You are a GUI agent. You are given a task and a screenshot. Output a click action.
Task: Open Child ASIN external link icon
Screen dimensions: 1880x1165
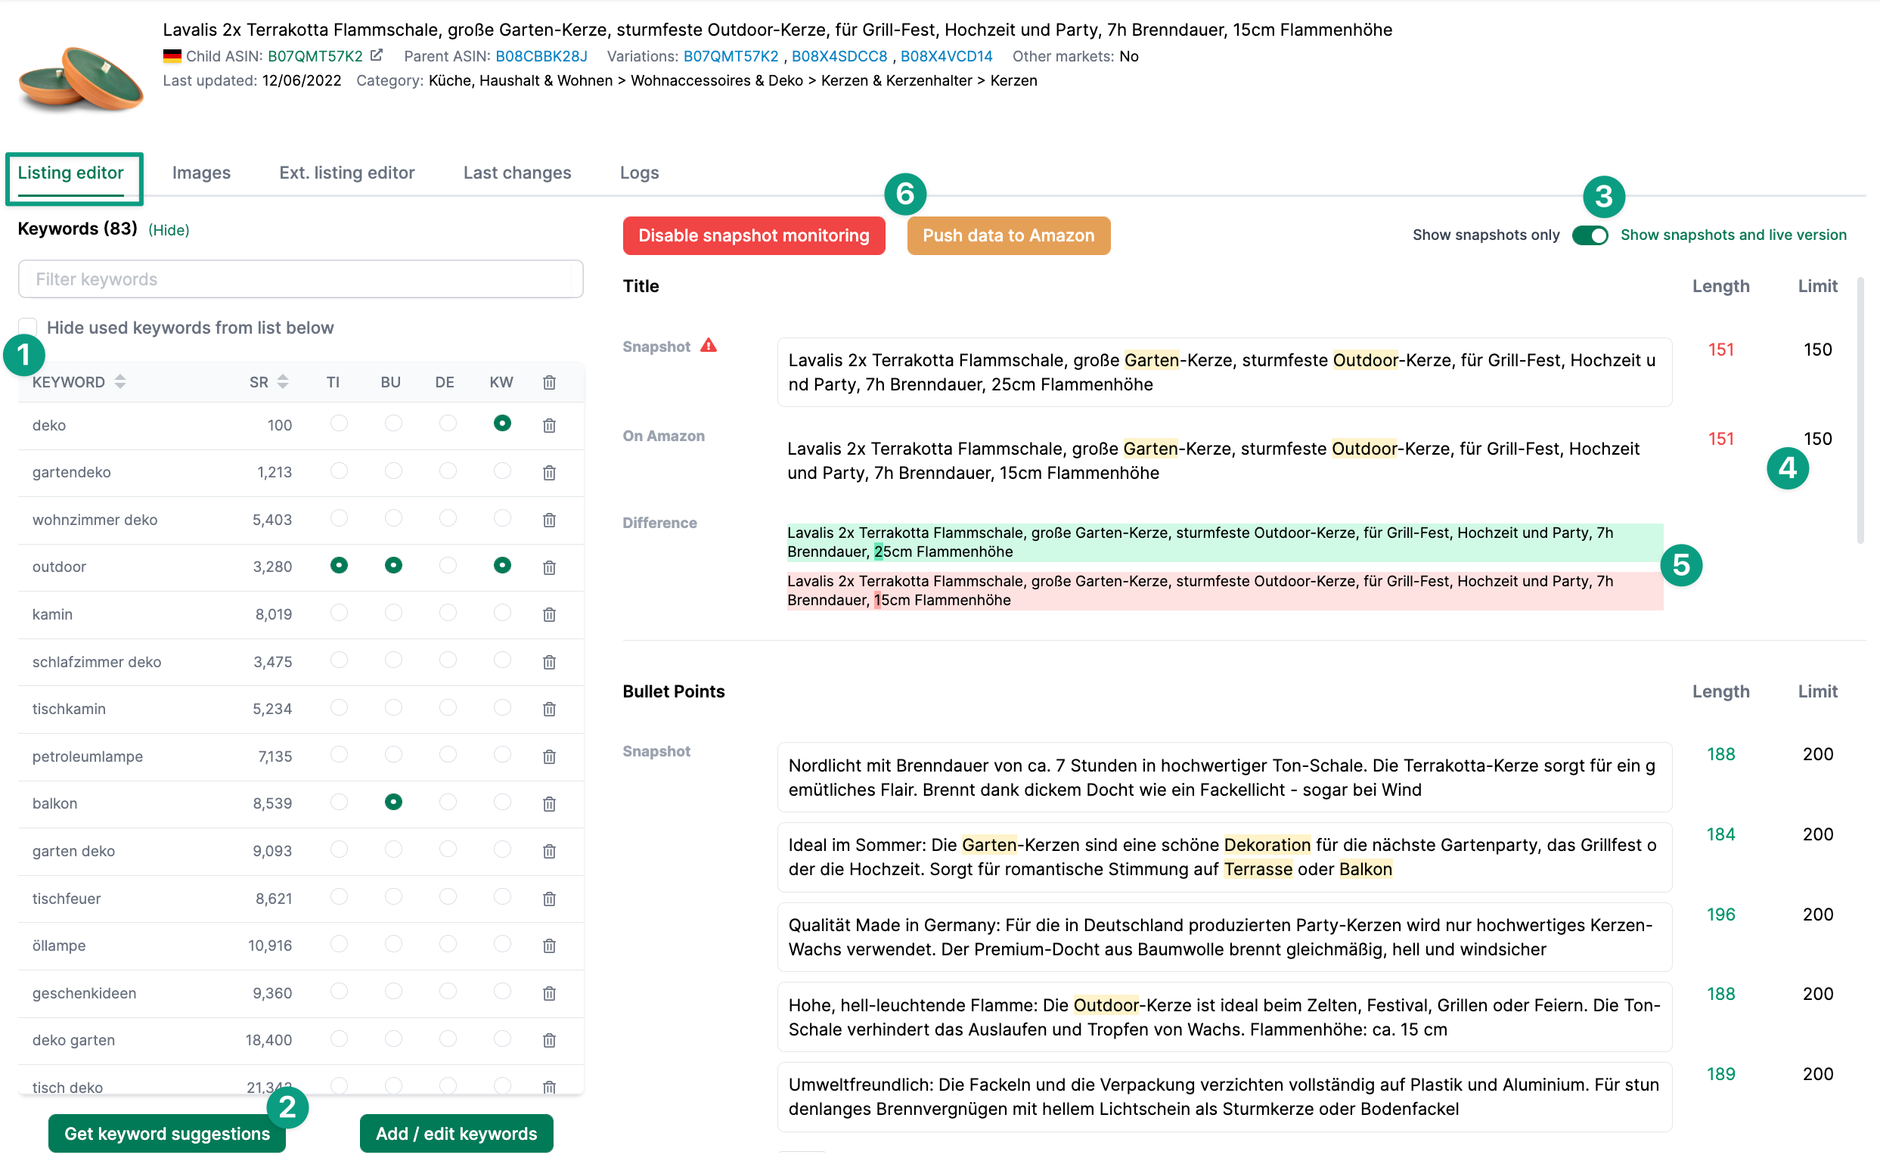tap(376, 56)
